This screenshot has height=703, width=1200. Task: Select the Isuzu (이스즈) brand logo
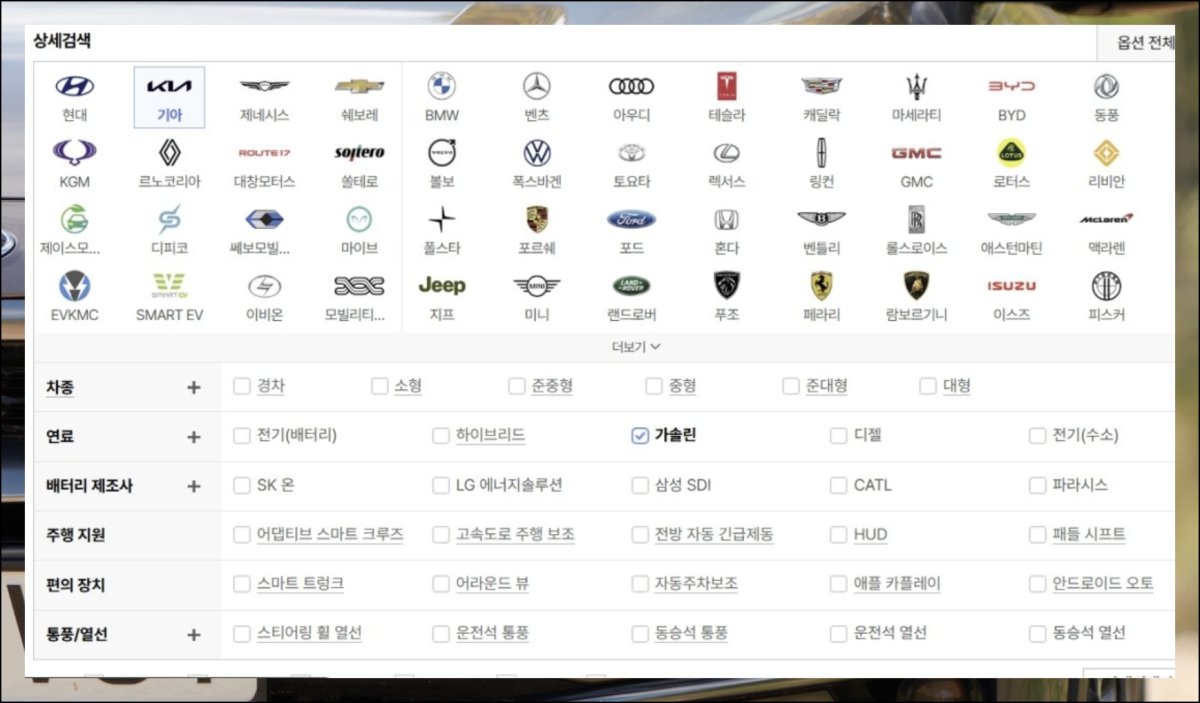click(1011, 286)
